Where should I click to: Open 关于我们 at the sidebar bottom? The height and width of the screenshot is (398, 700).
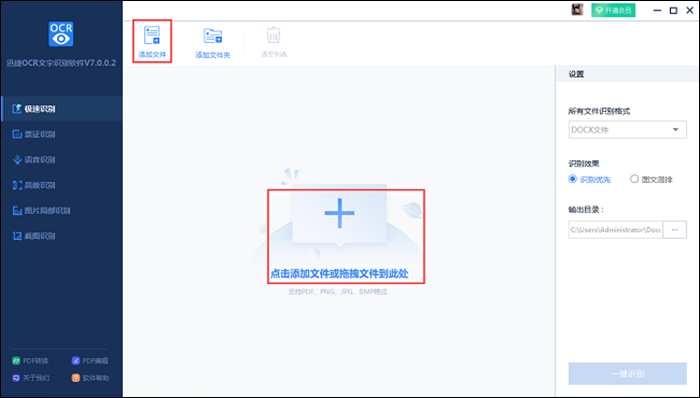(31, 378)
